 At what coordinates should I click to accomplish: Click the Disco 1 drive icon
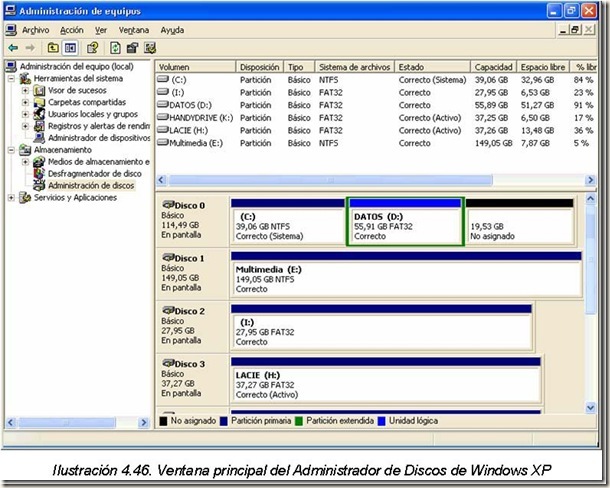[x=168, y=257]
